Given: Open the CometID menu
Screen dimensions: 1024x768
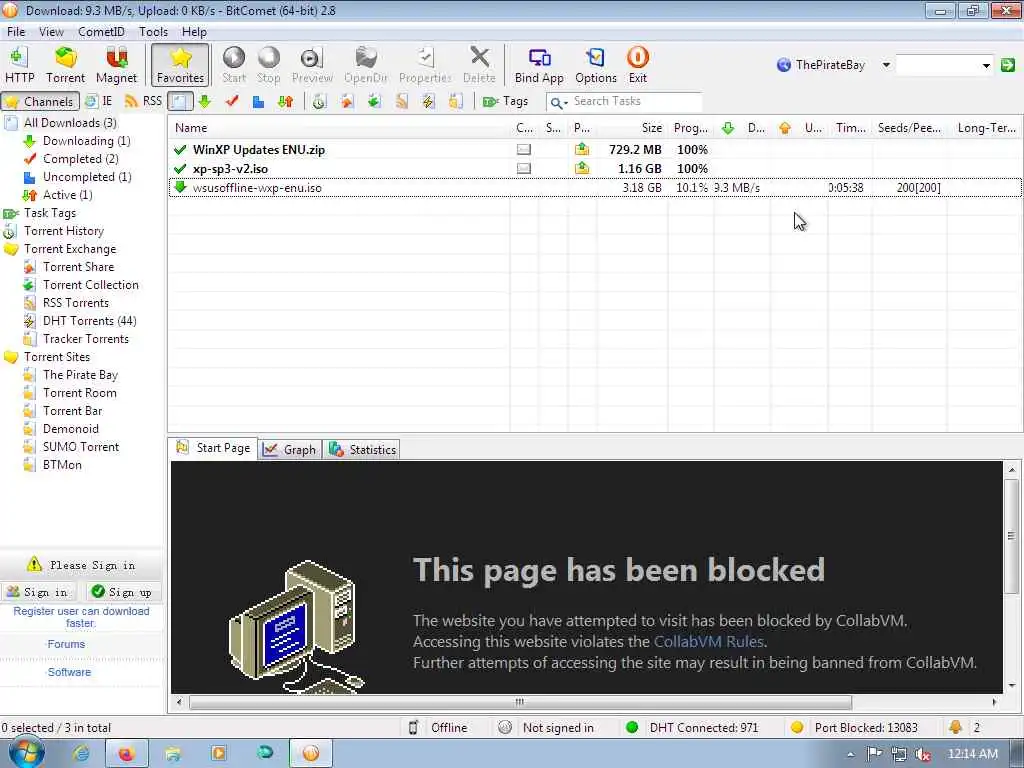Looking at the screenshot, I should coord(101,31).
